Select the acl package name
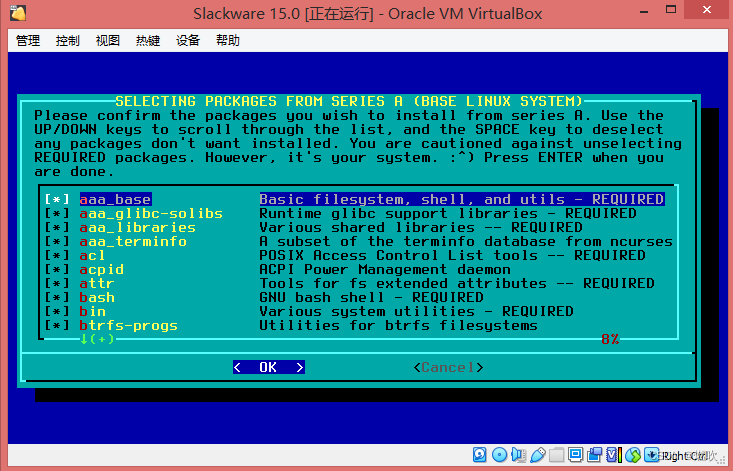Screen dimensions: 733x471 (93, 256)
